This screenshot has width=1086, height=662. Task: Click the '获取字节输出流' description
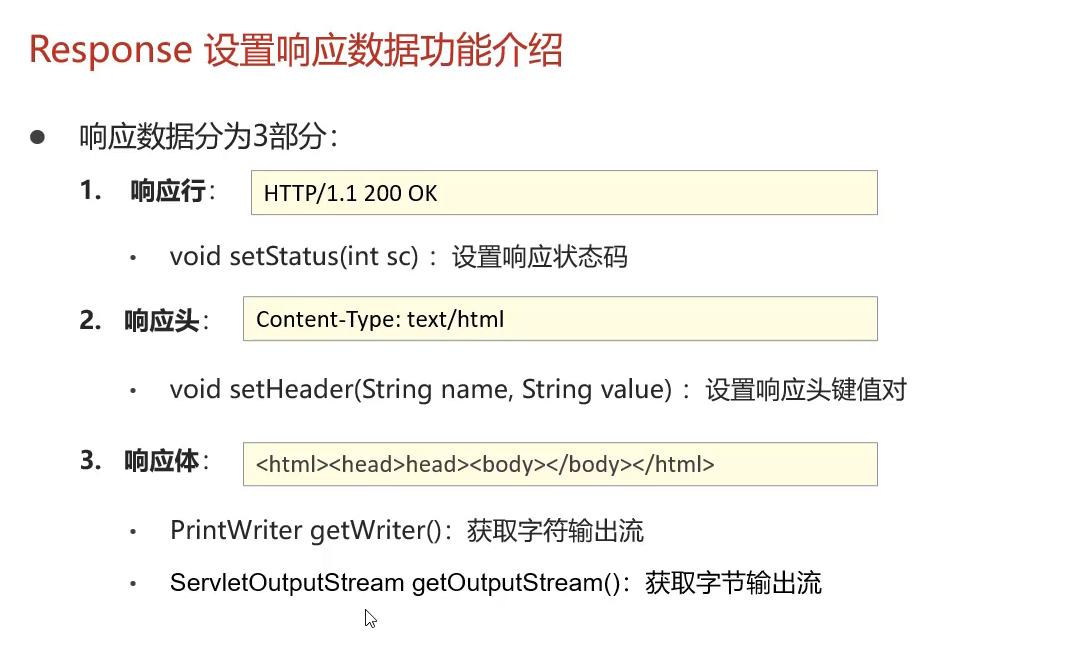coord(733,583)
